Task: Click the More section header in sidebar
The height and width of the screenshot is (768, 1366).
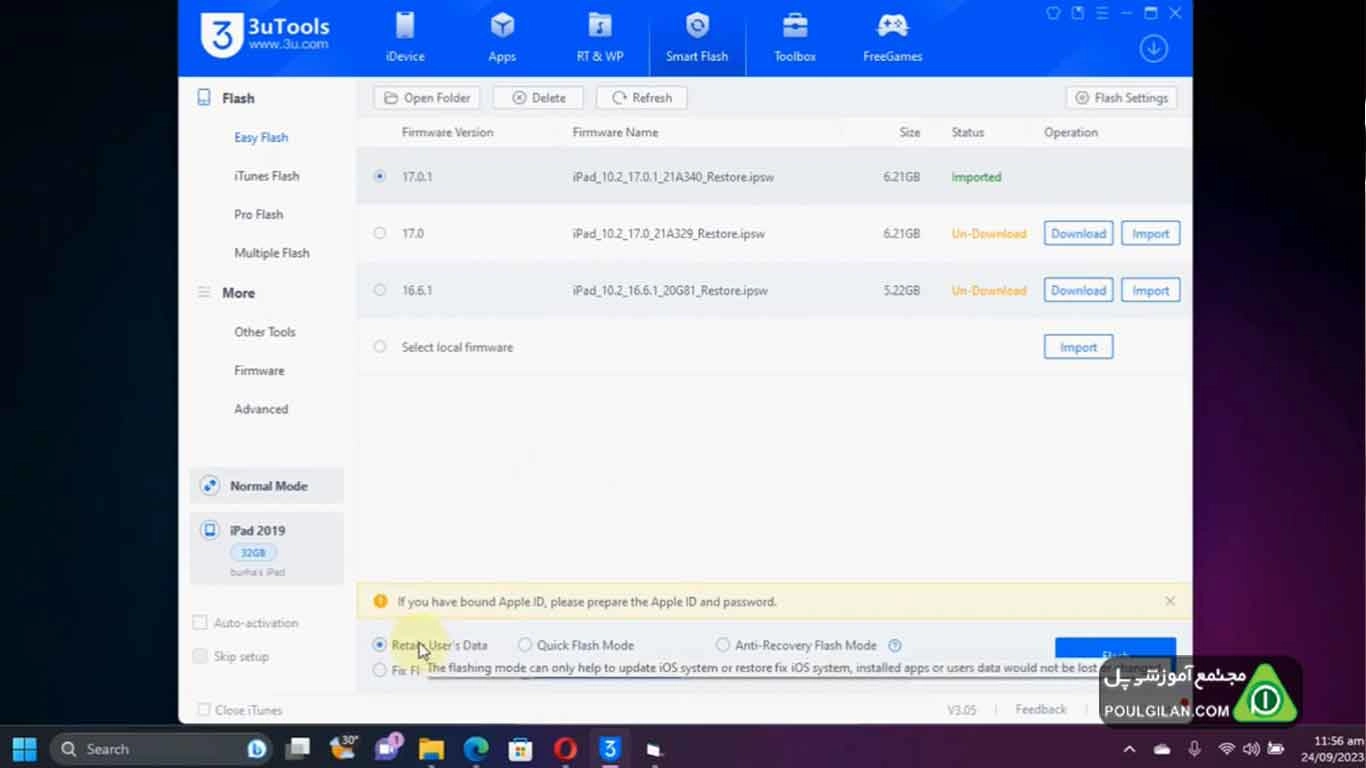Action: pyautogui.click(x=238, y=293)
